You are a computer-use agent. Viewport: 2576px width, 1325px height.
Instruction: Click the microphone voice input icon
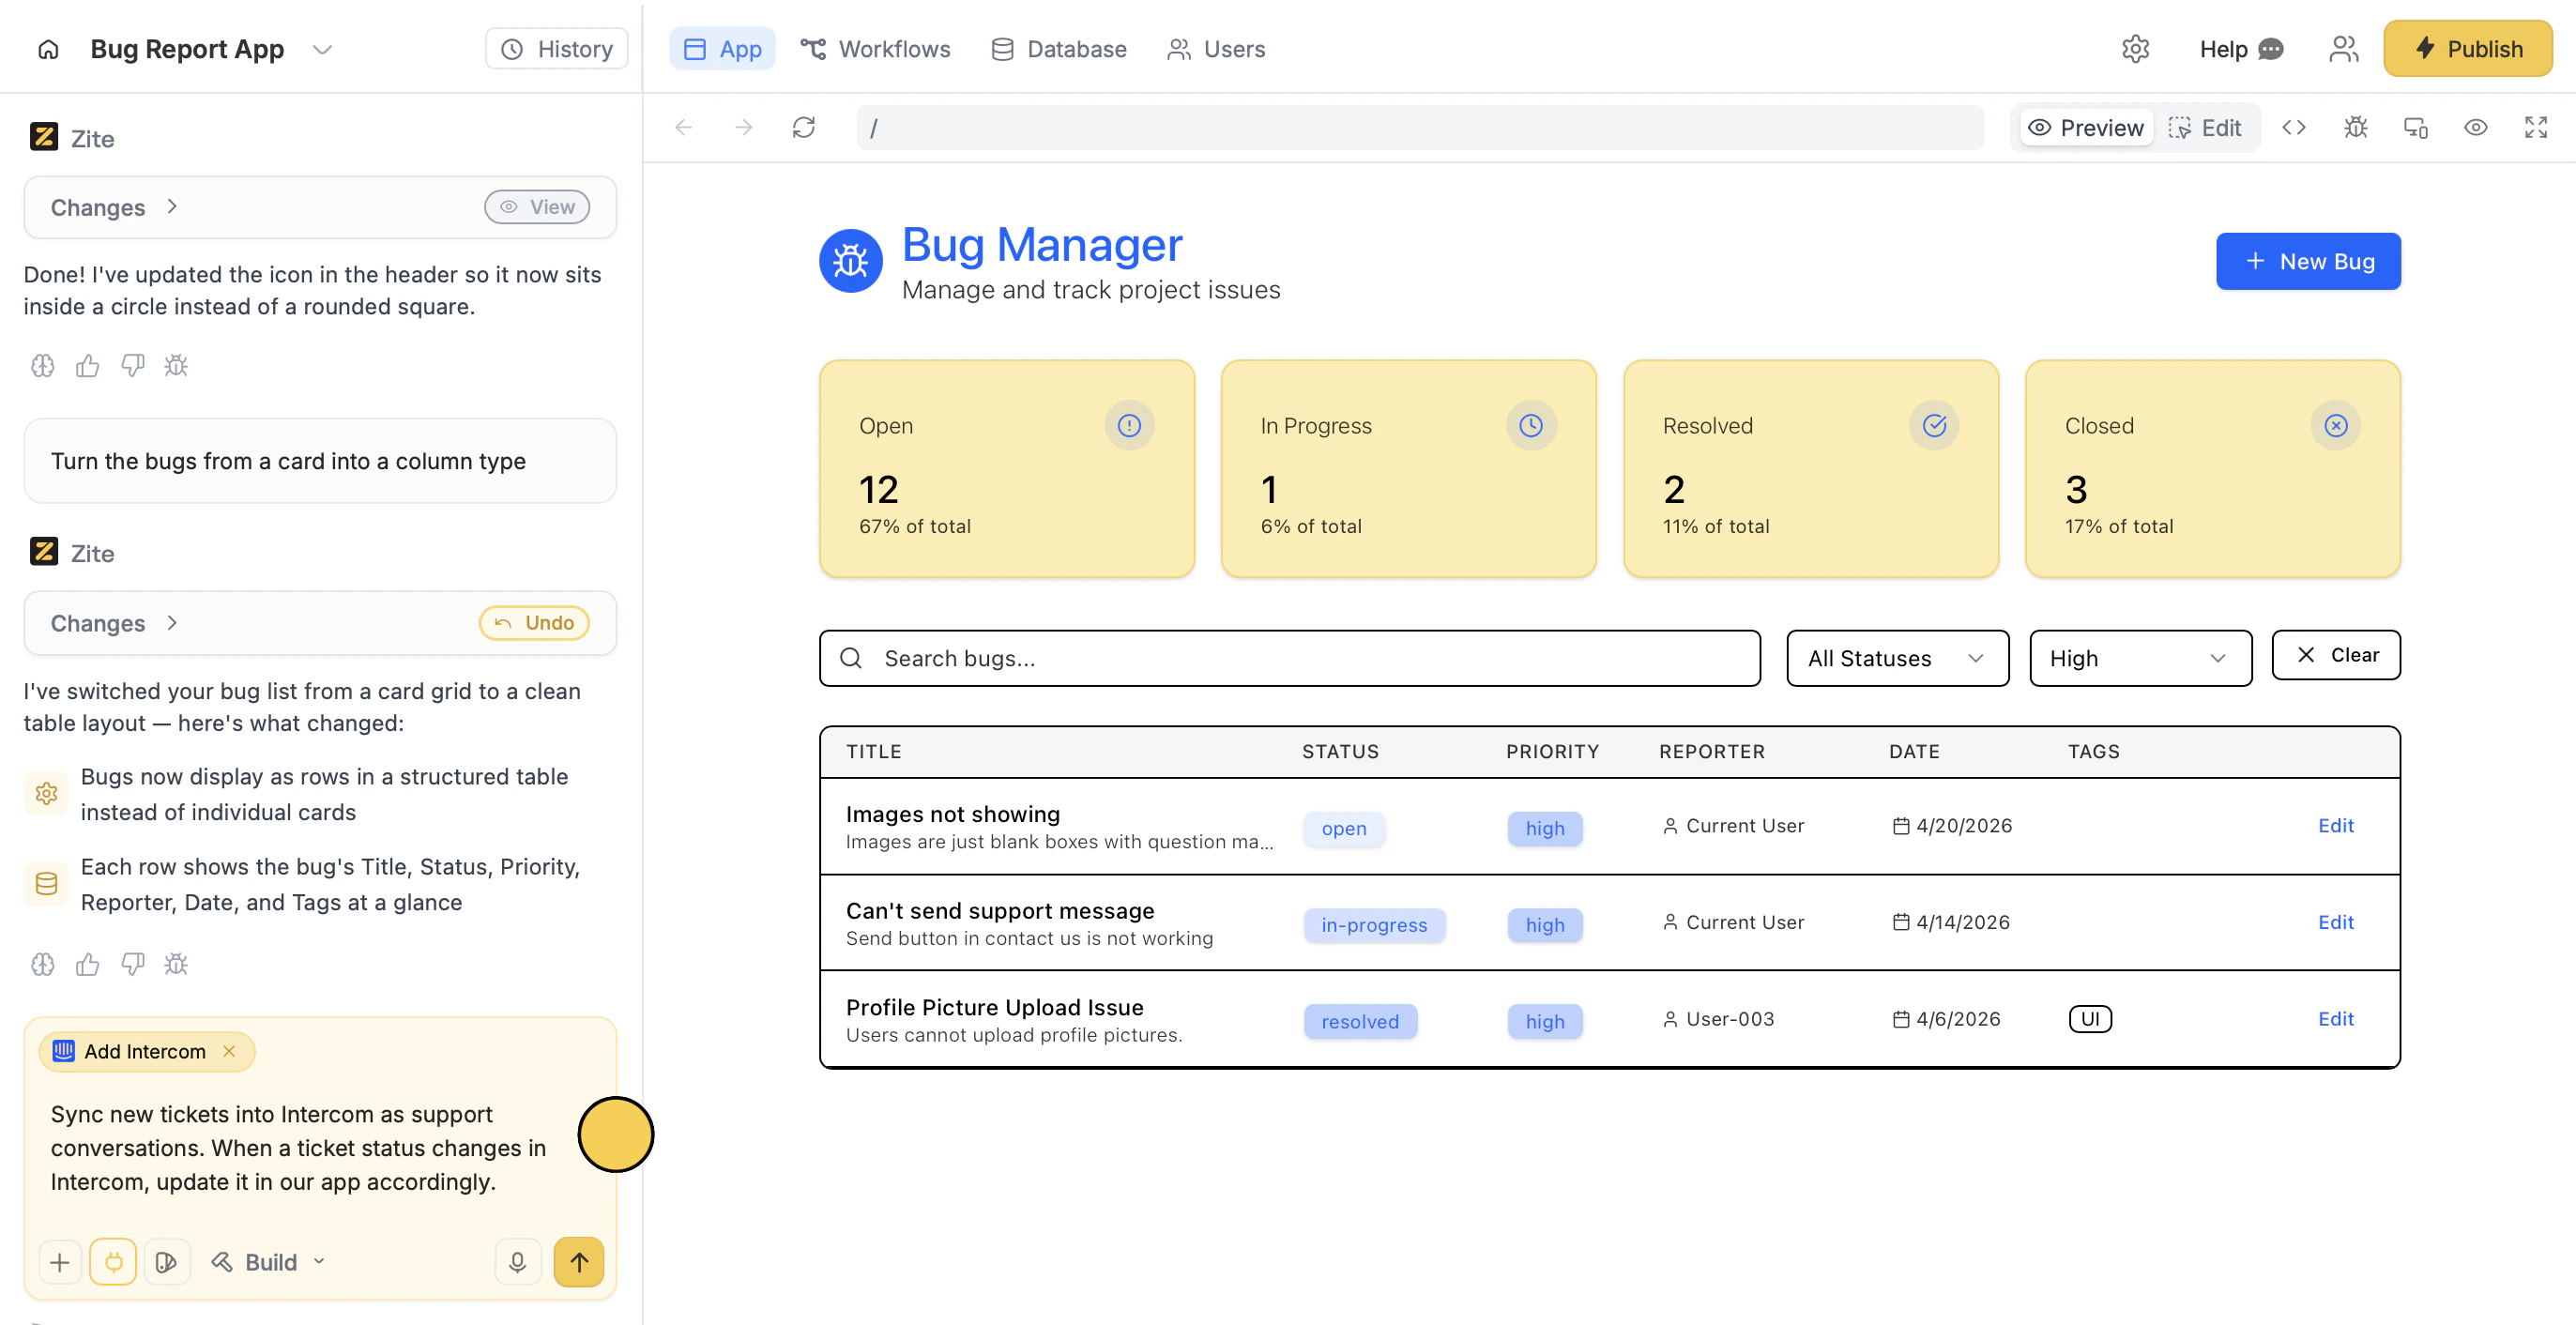tap(517, 1261)
